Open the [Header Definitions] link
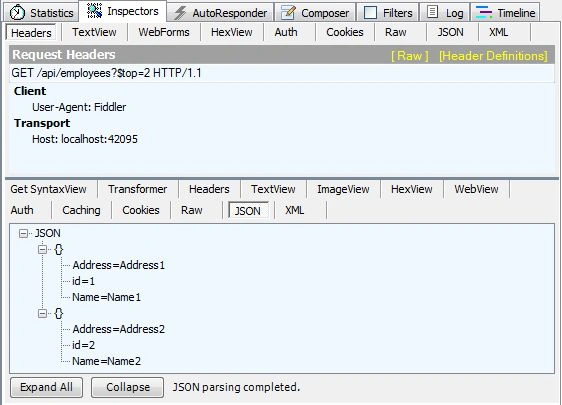Image resolution: width=562 pixels, height=405 pixels. [x=493, y=56]
